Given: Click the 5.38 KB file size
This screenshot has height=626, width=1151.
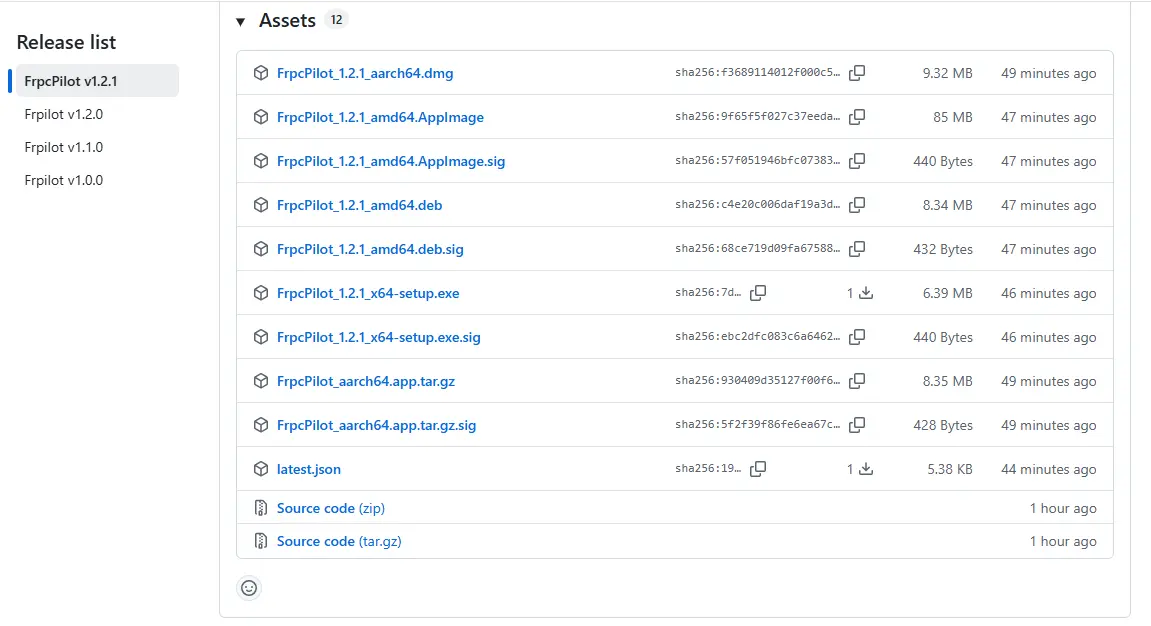Looking at the screenshot, I should (x=950, y=469).
